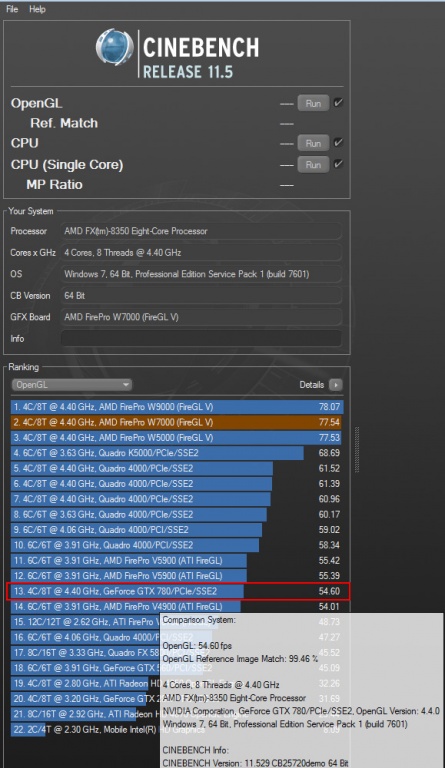Screen dimensions: 445x768
Task: Select ranking row 9 at 4.06 GHz Quadro 4000
Action: (x=176, y=529)
